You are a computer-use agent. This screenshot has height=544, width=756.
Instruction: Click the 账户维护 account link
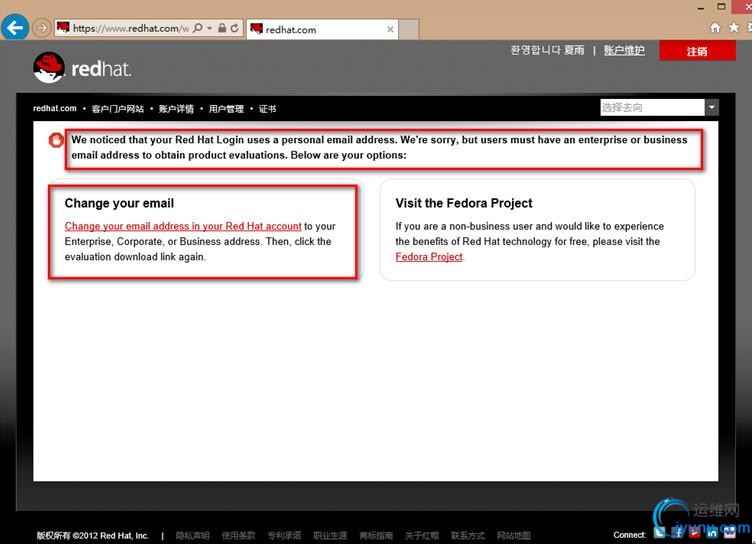pos(624,50)
